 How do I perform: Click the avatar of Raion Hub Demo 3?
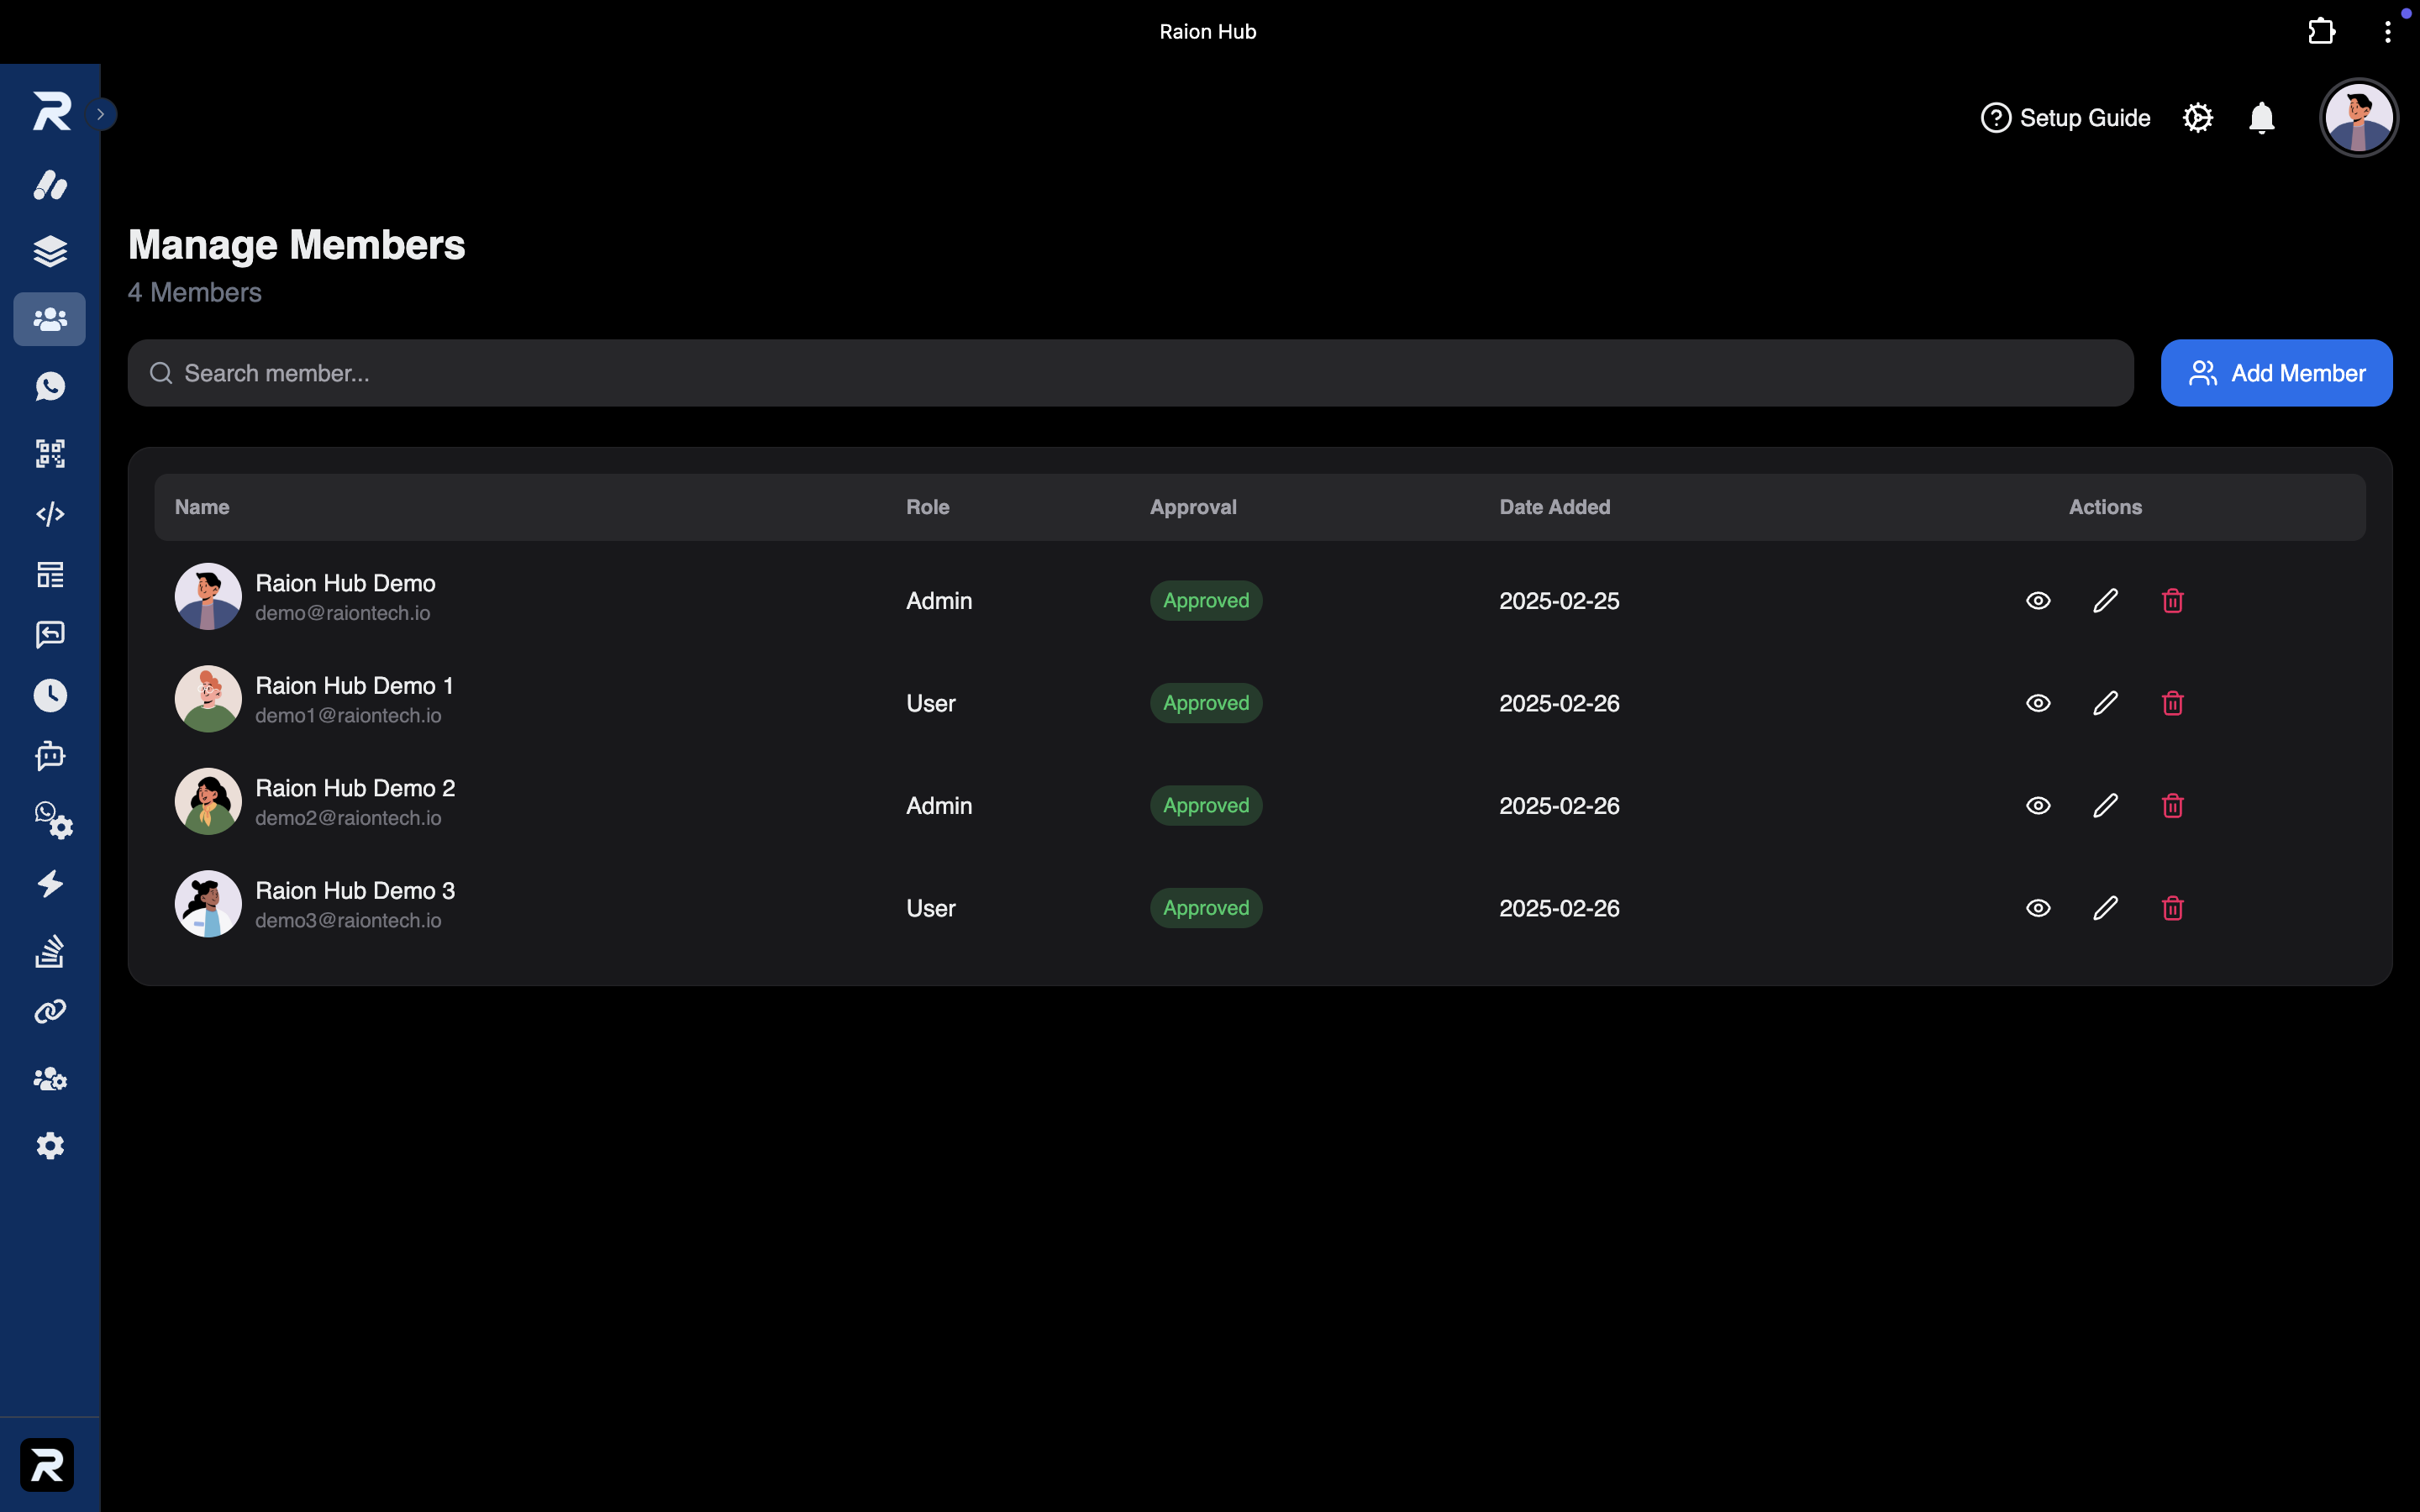point(208,904)
